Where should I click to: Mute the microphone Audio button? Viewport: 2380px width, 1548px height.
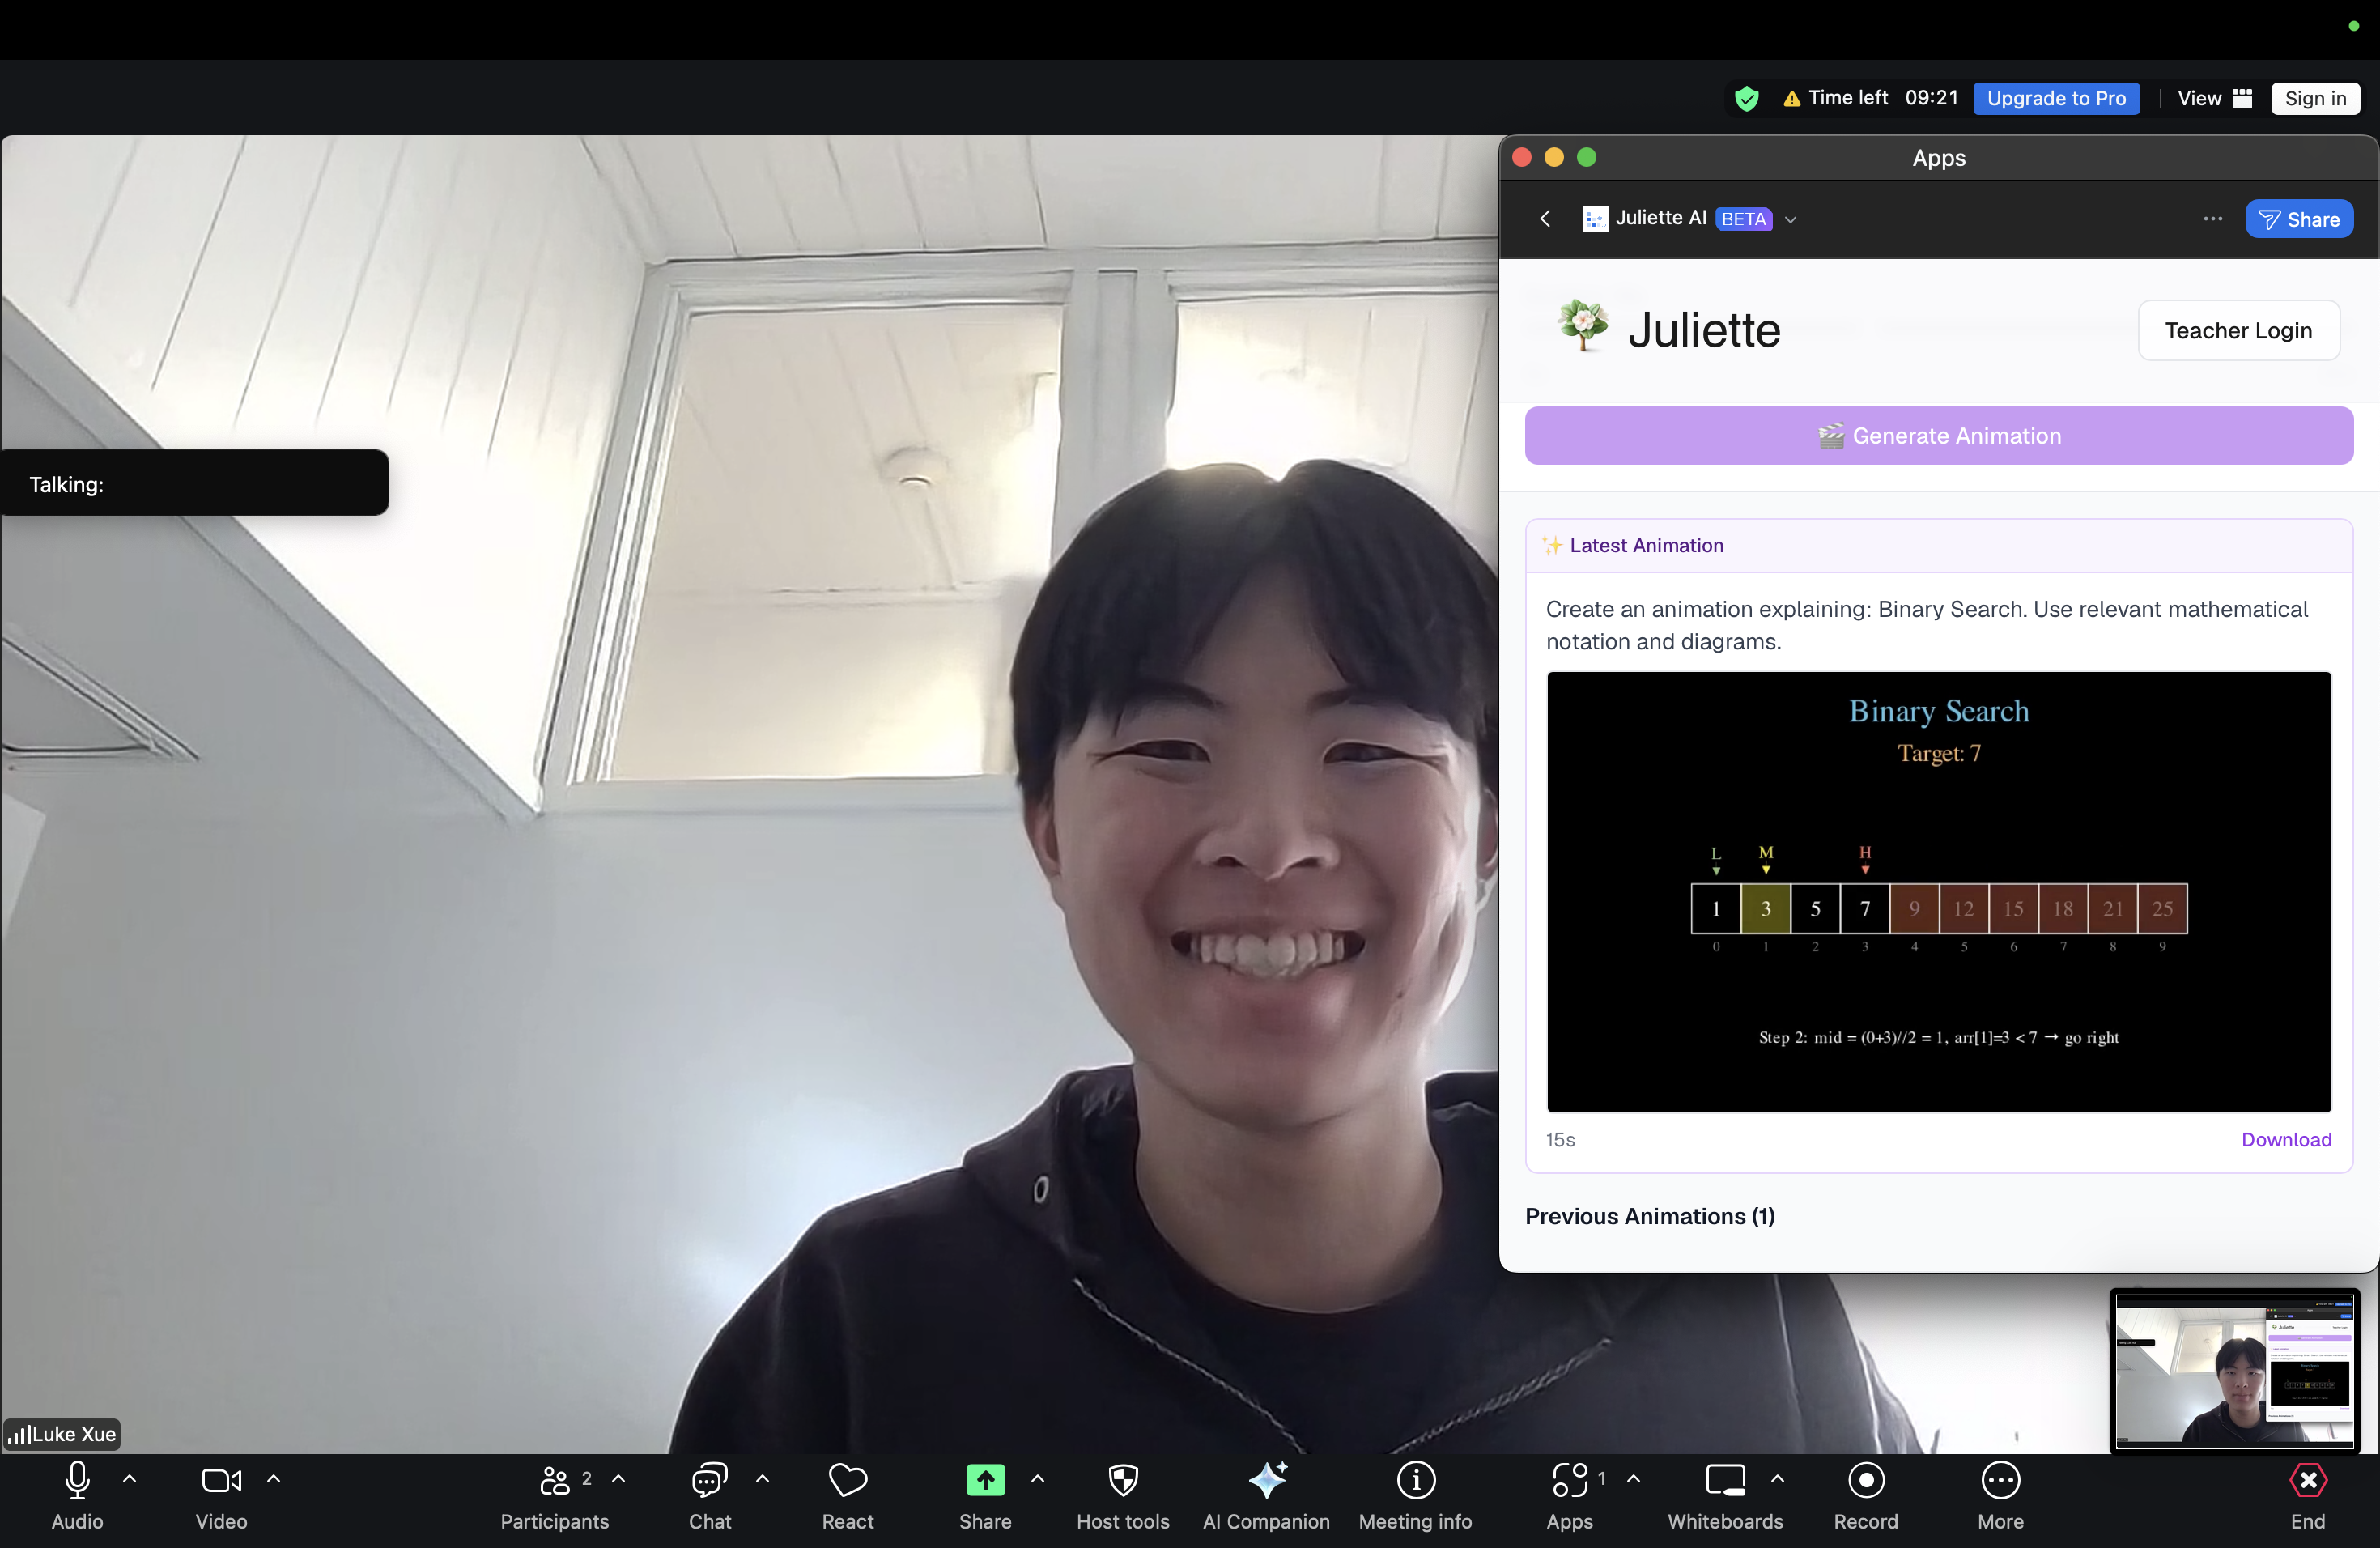tap(77, 1481)
